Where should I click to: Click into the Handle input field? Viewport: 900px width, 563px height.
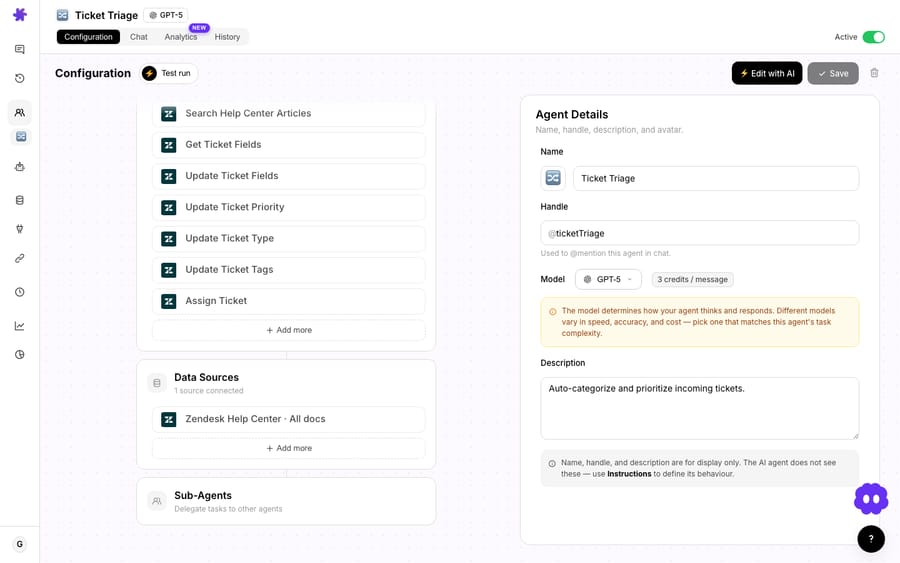pyautogui.click(x=700, y=233)
